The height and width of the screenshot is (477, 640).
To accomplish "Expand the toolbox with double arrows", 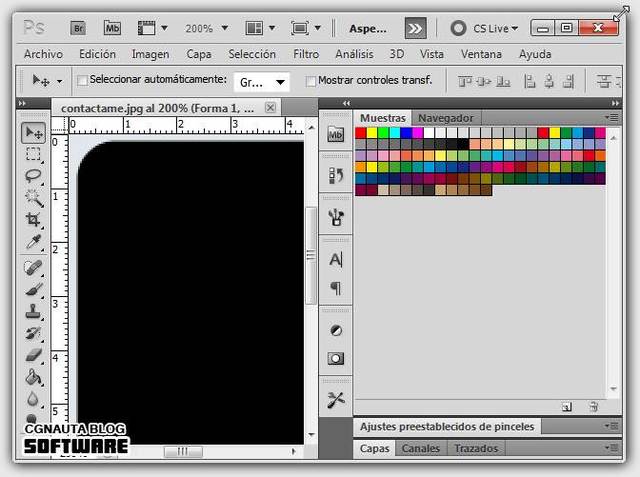I will point(23,103).
